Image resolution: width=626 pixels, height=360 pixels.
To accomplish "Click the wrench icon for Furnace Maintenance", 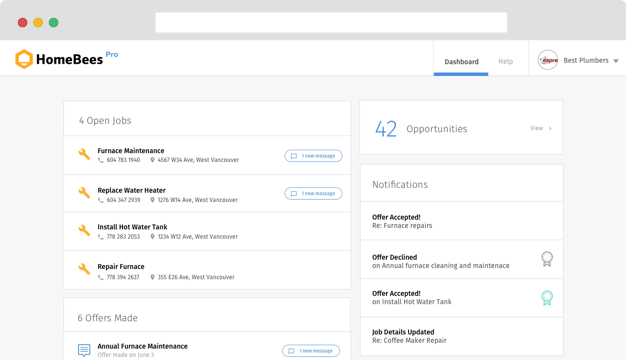I will coord(84,154).
